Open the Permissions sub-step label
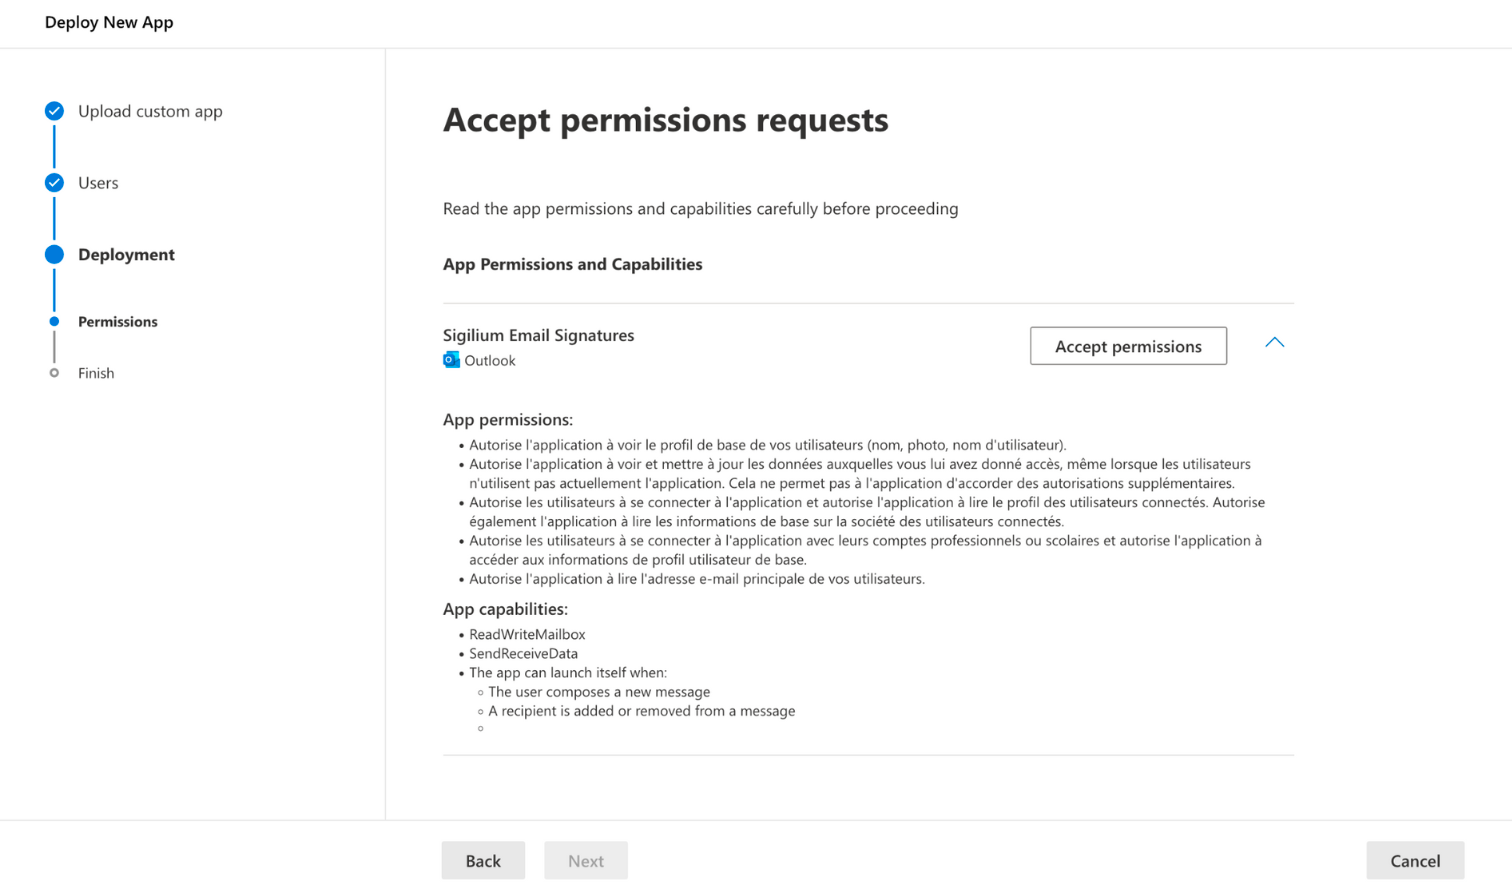Viewport: 1512px width, 895px height. coord(118,322)
